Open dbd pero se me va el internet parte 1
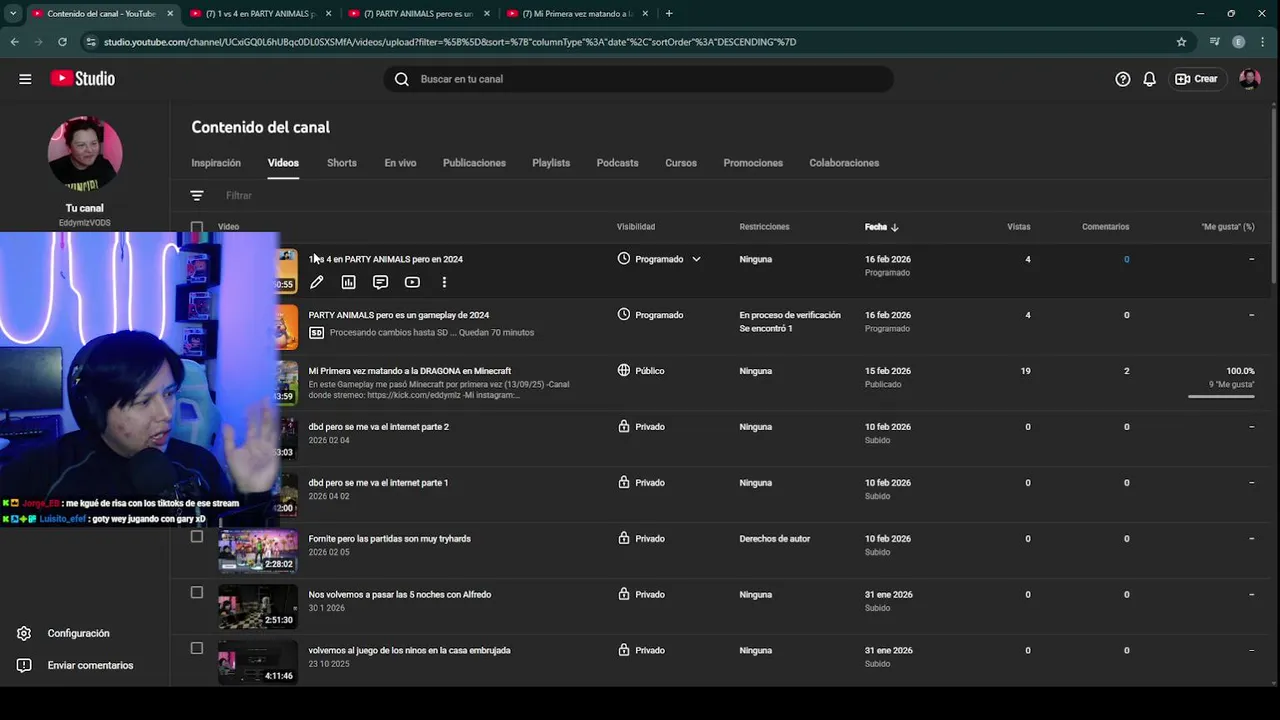The height and width of the screenshot is (720, 1280). (378, 483)
